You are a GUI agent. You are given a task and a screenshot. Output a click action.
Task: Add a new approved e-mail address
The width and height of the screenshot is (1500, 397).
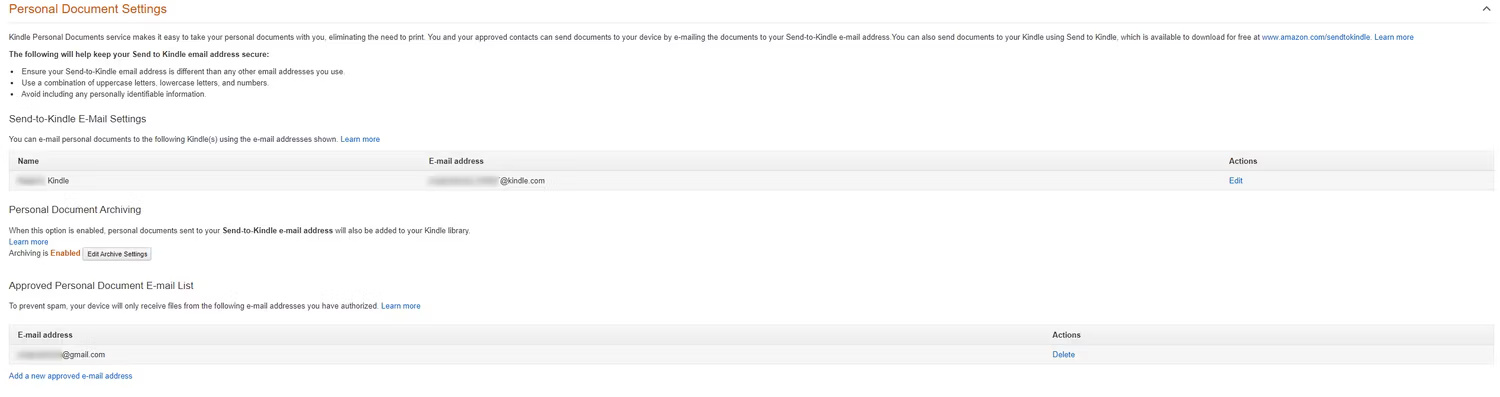(71, 376)
